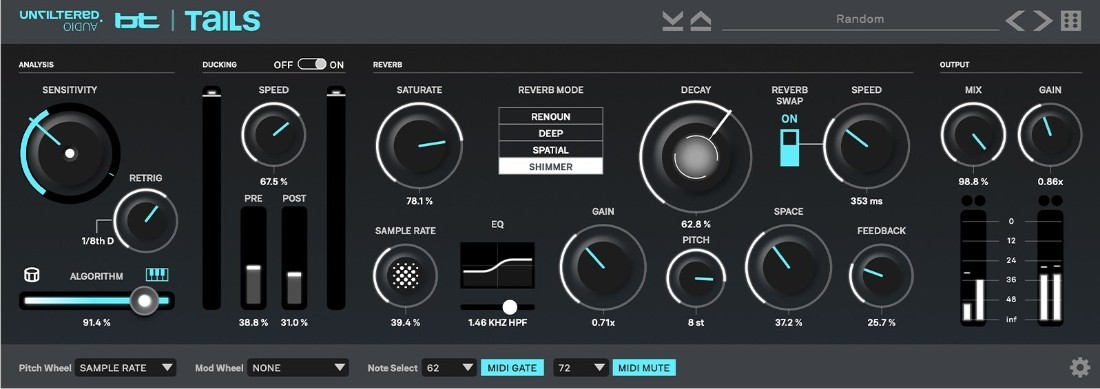Screen dimensions: 1100x389
Task: Click the Unfiltered Audio logo
Action: click(61, 20)
